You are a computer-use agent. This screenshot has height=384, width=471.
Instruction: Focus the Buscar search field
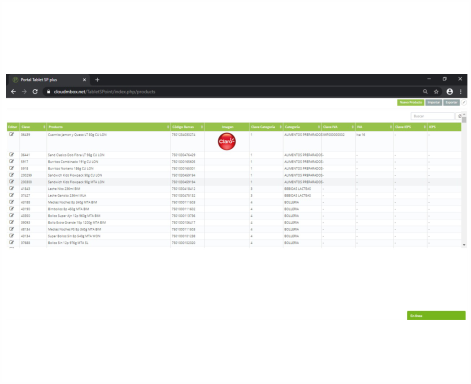click(x=432, y=116)
